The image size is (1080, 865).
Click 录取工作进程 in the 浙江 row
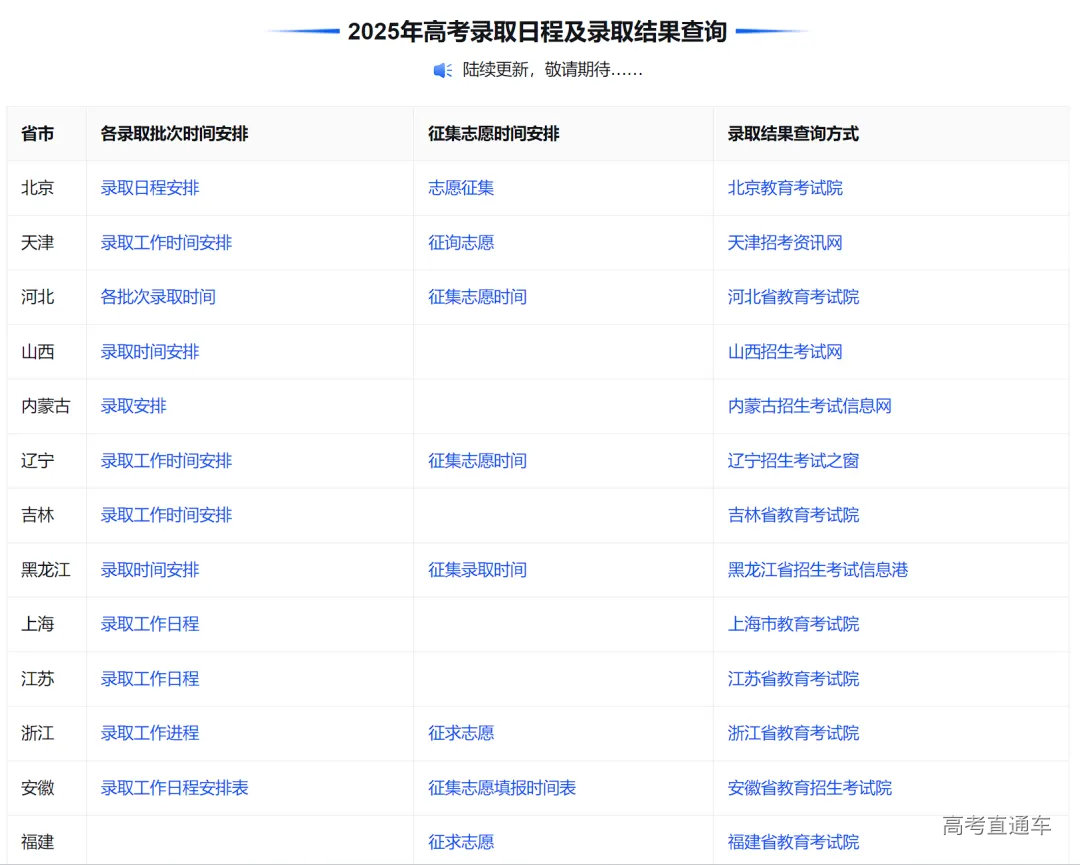point(148,733)
